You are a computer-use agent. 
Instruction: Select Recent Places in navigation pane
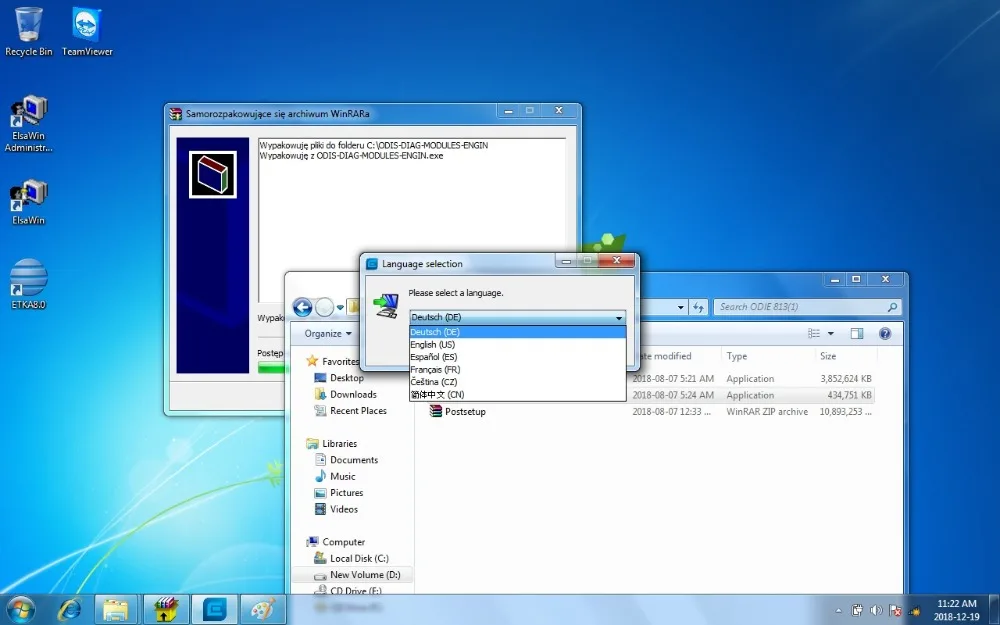tap(358, 411)
